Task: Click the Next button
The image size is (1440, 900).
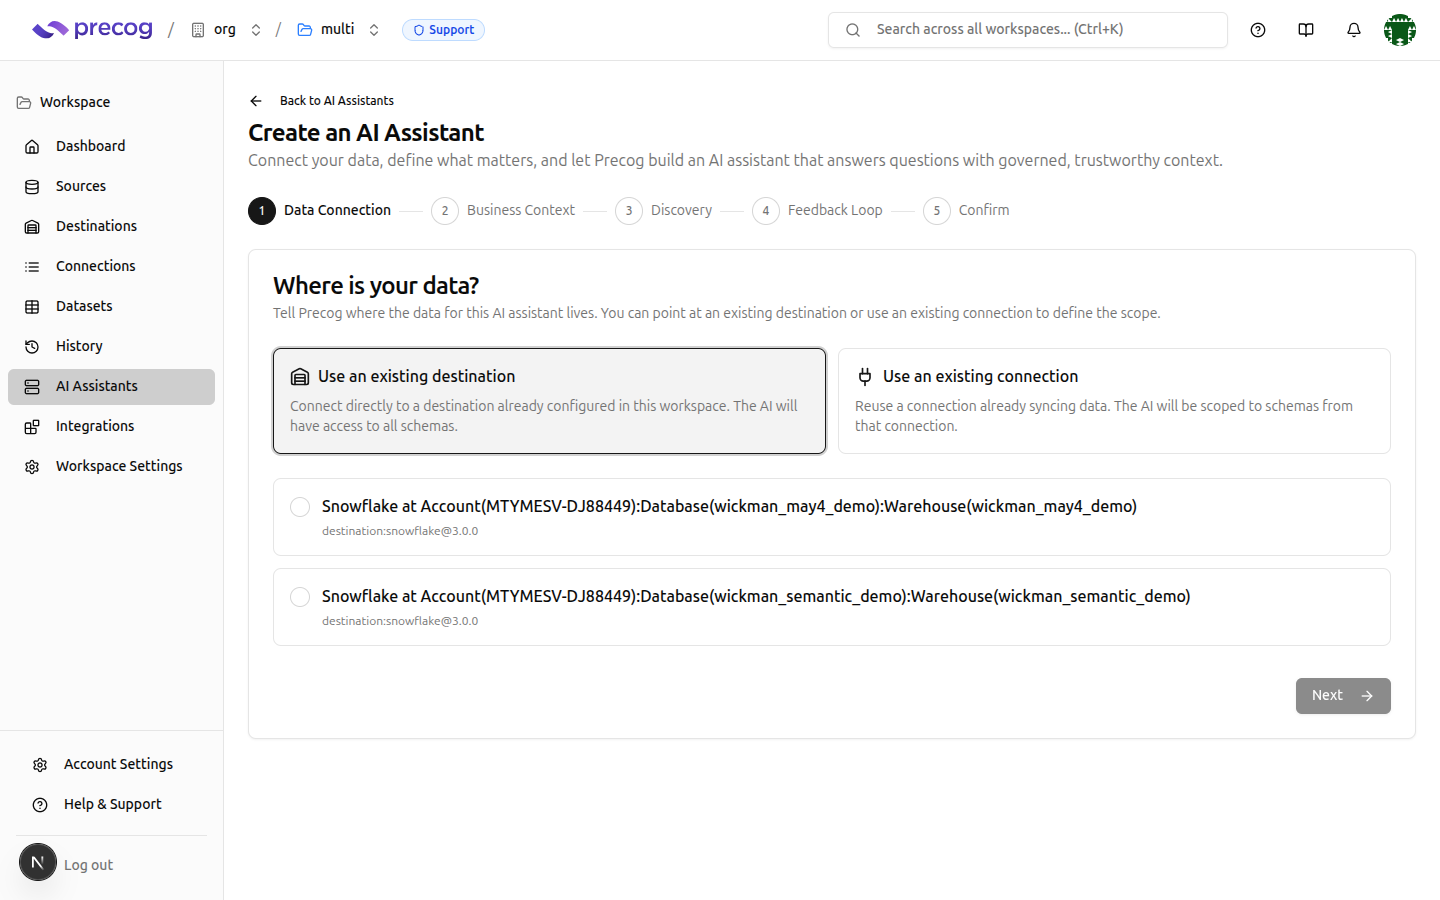Action: click(x=1343, y=696)
